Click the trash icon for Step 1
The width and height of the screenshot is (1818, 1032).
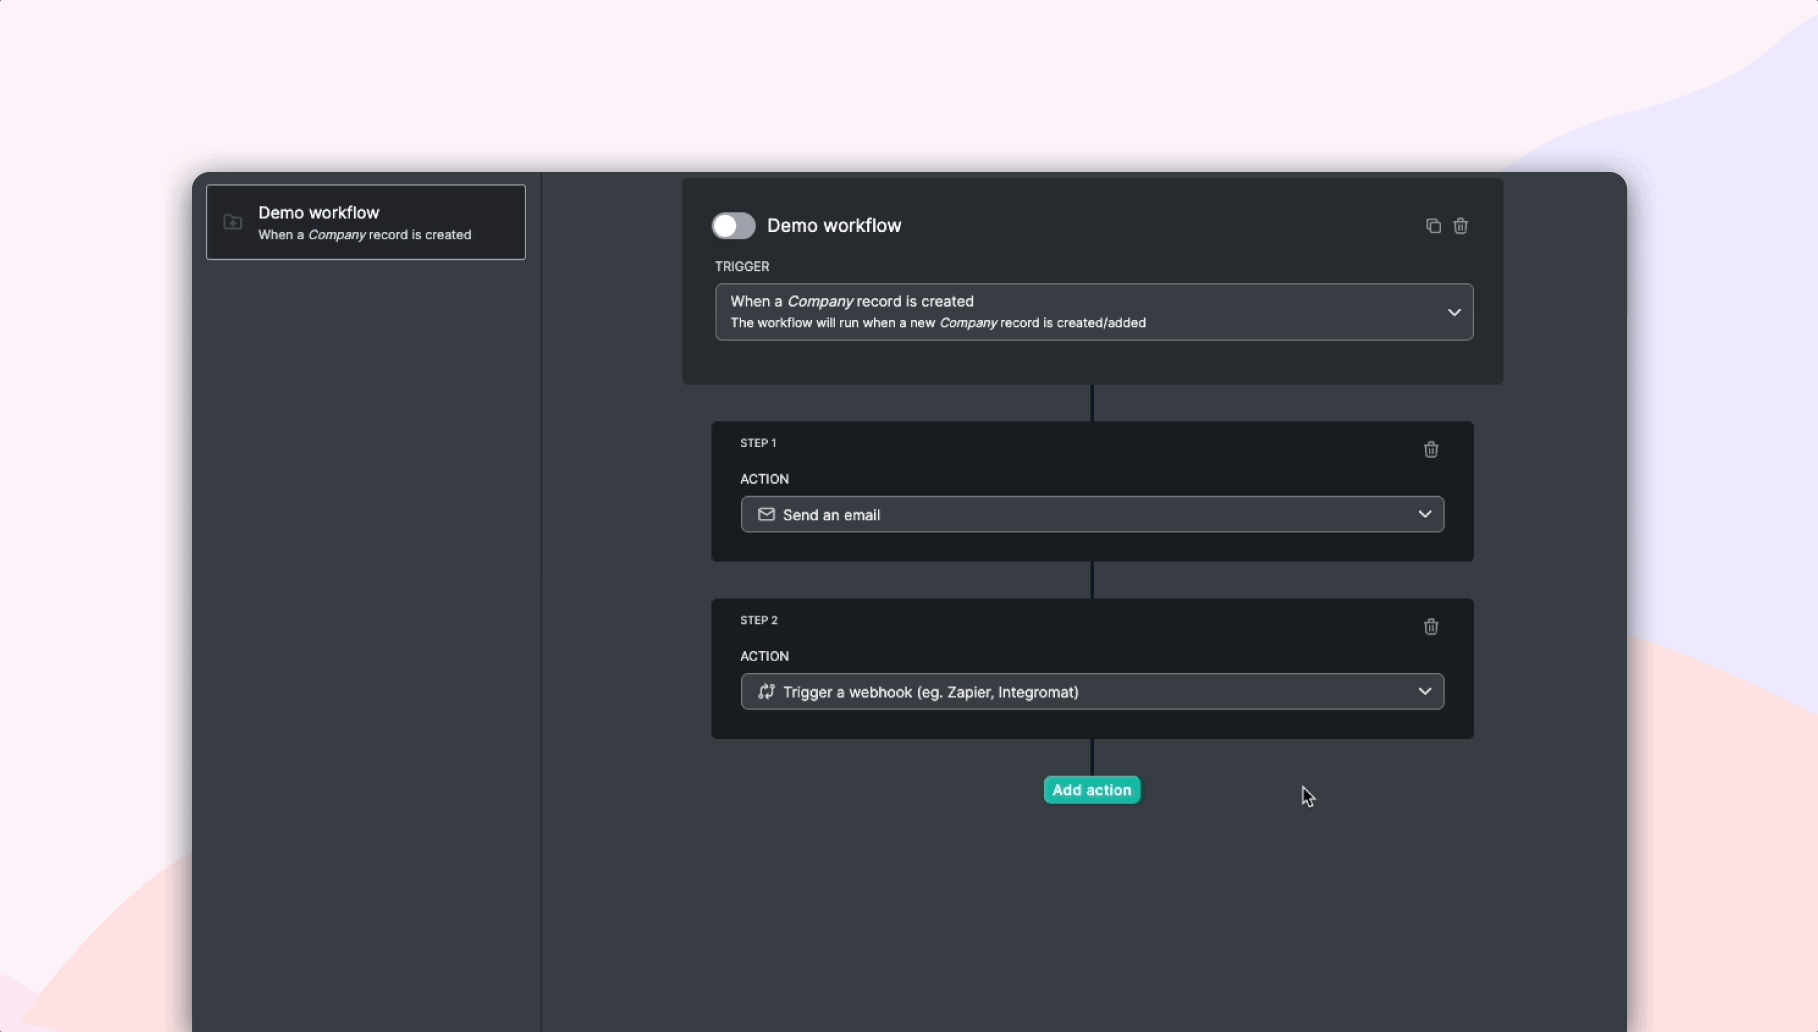(1430, 450)
